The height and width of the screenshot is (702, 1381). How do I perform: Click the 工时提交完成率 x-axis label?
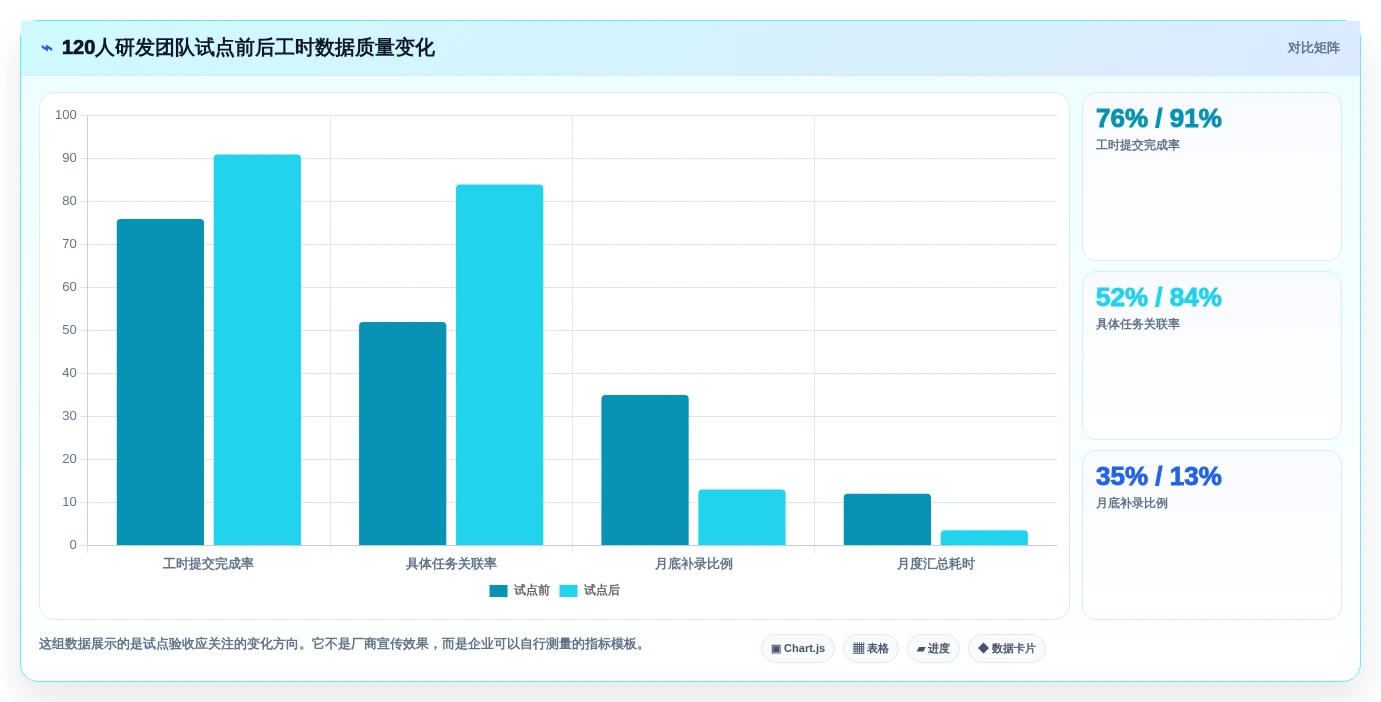click(208, 564)
